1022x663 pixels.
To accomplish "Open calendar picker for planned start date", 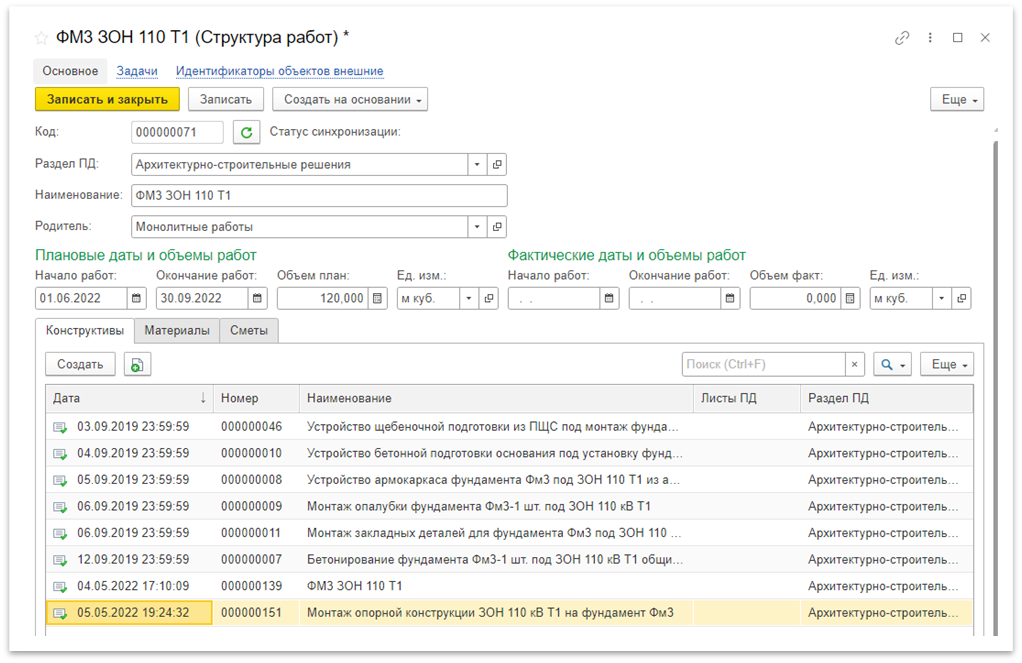I will click(x=137, y=298).
